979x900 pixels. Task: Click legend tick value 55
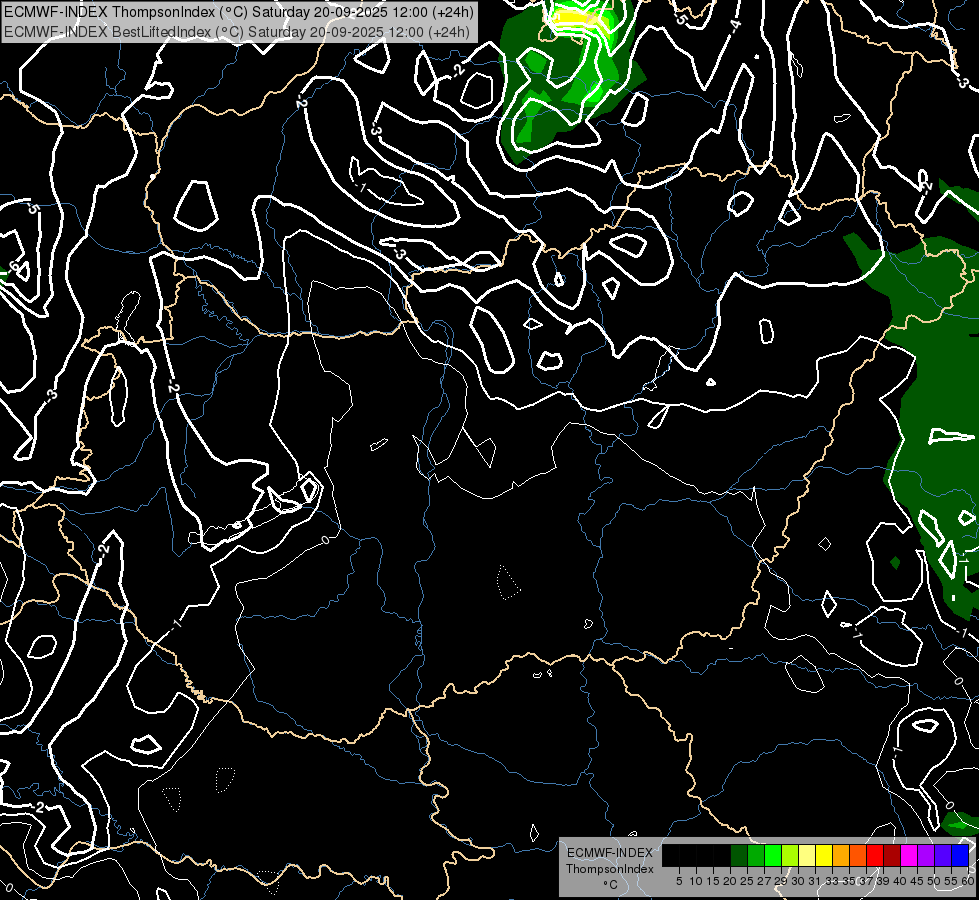[x=952, y=881]
